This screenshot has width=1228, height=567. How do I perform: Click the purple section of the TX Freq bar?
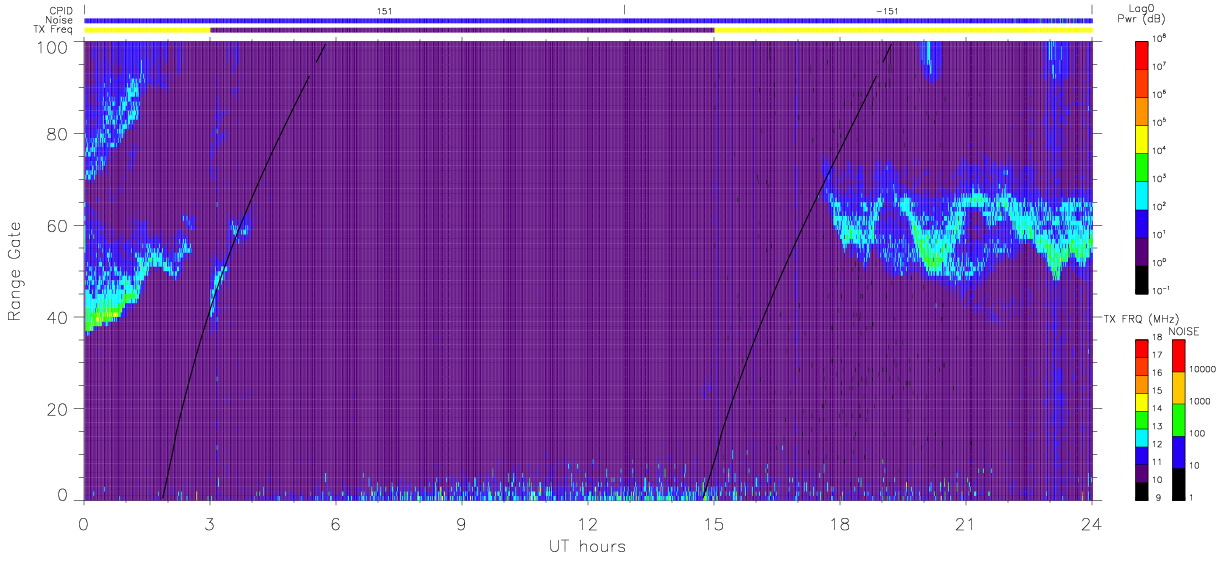coord(462,30)
